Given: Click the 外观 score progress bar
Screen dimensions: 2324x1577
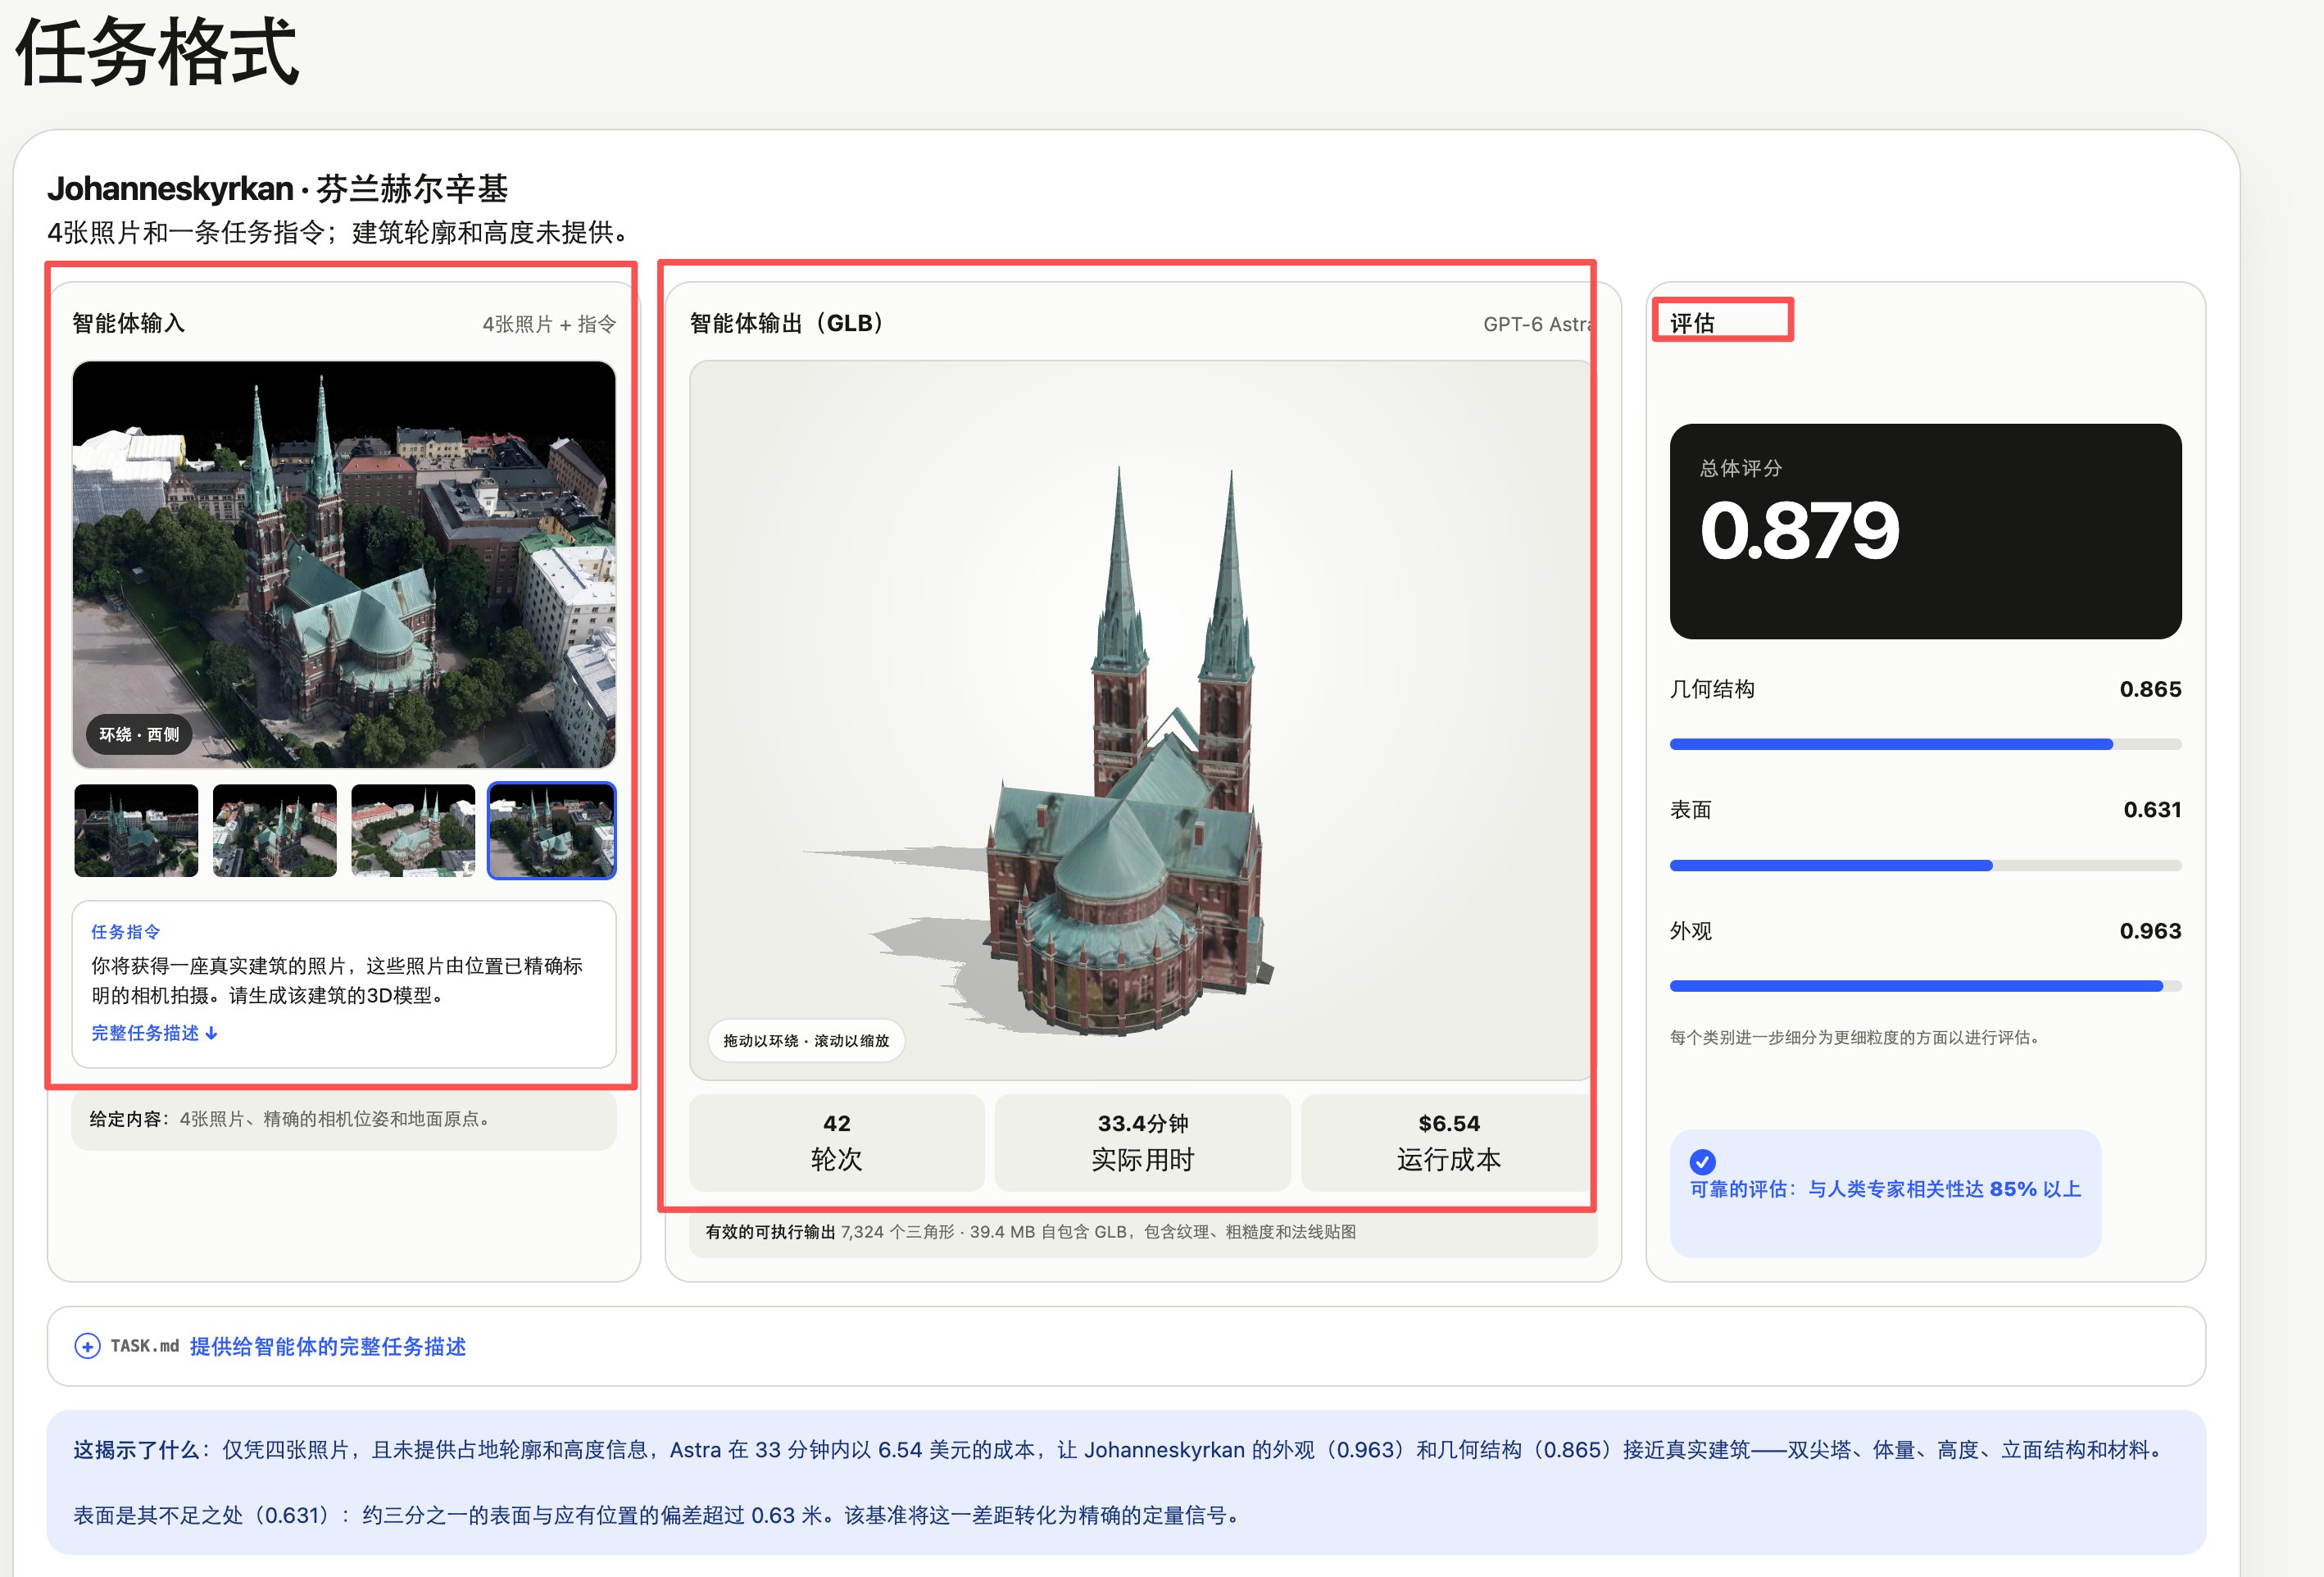Looking at the screenshot, I should point(1925,986).
